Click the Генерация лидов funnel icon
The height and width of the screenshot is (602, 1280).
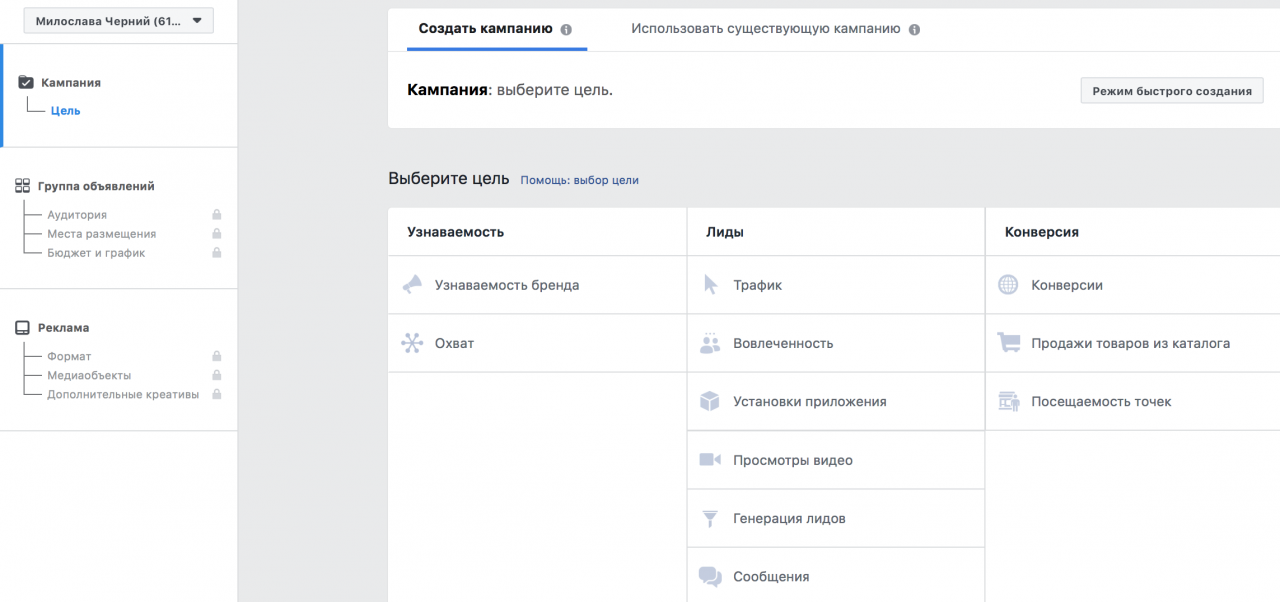pos(711,518)
